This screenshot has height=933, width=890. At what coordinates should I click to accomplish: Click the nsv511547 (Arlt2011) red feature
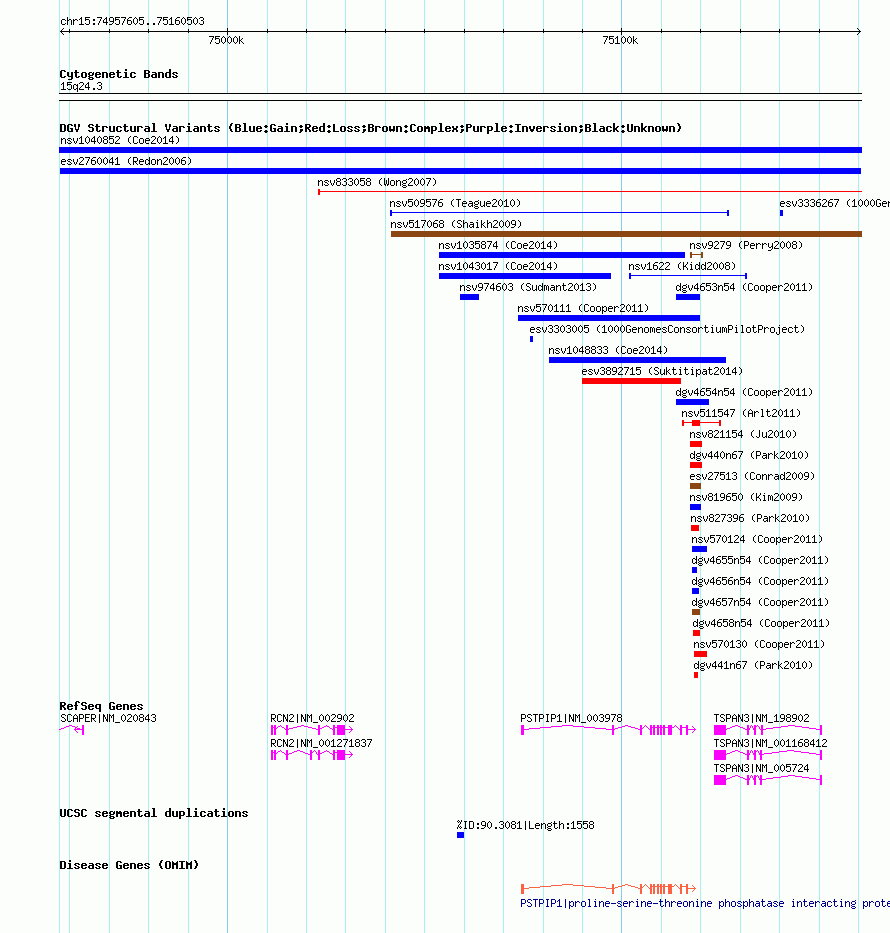[x=701, y=423]
